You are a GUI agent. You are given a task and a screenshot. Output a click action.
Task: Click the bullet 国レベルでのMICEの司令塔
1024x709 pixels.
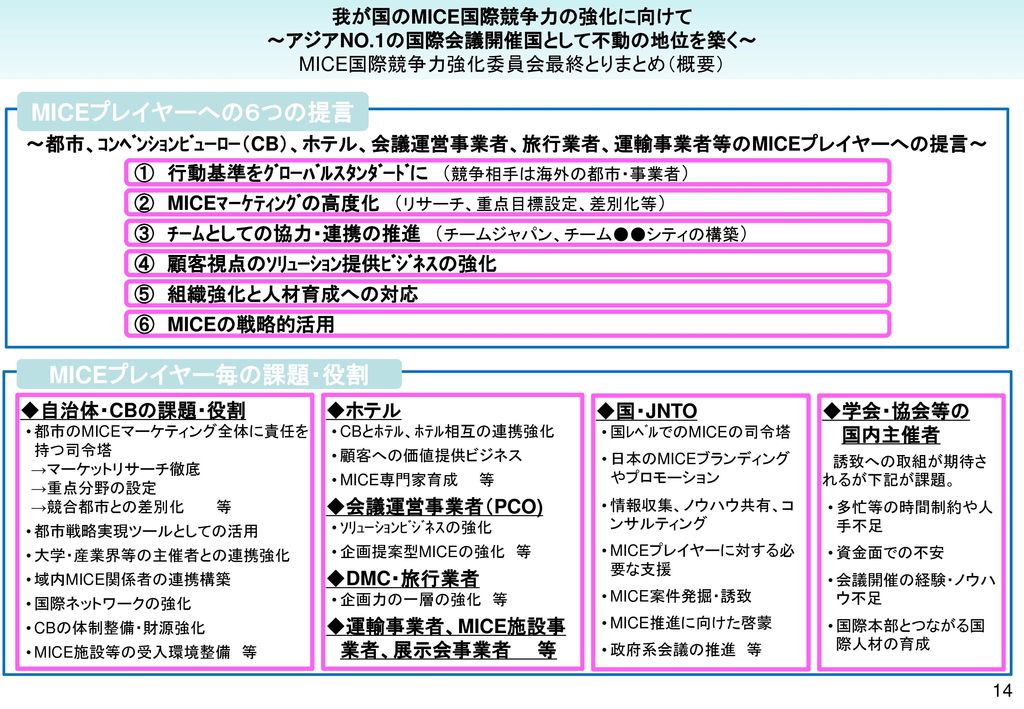tap(696, 432)
